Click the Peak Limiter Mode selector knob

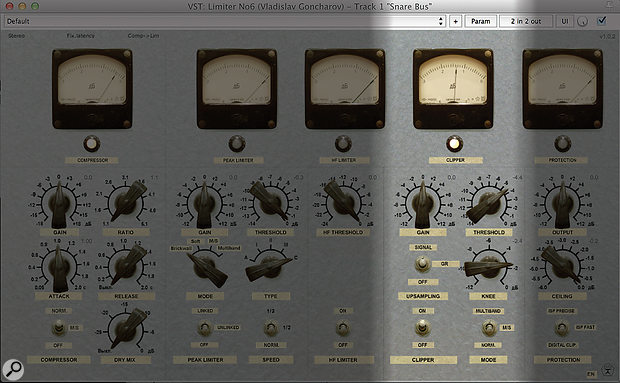(206, 268)
